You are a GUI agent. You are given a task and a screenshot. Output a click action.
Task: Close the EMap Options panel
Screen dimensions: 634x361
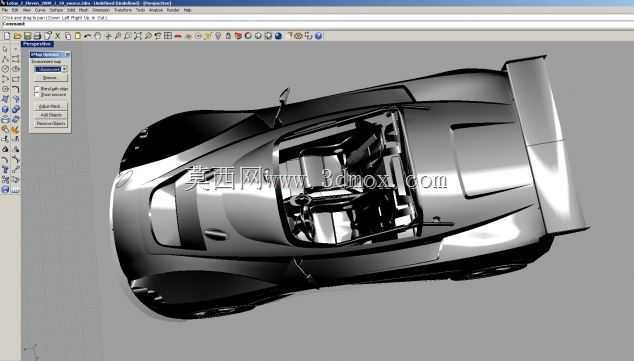(x=67, y=54)
